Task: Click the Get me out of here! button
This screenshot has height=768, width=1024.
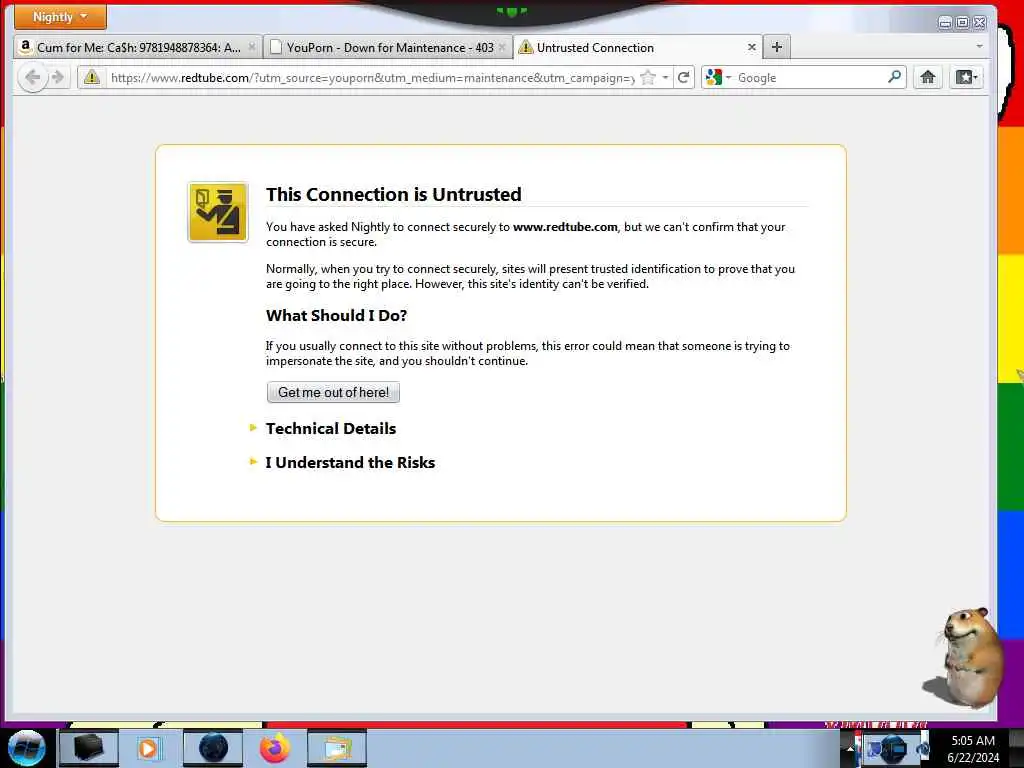Action: click(333, 392)
